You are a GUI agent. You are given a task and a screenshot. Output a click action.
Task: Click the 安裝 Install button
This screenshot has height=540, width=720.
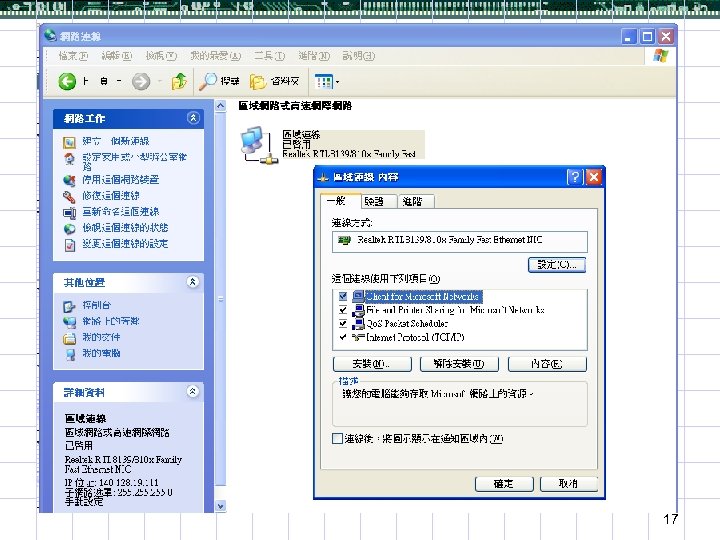pyautogui.click(x=372, y=364)
